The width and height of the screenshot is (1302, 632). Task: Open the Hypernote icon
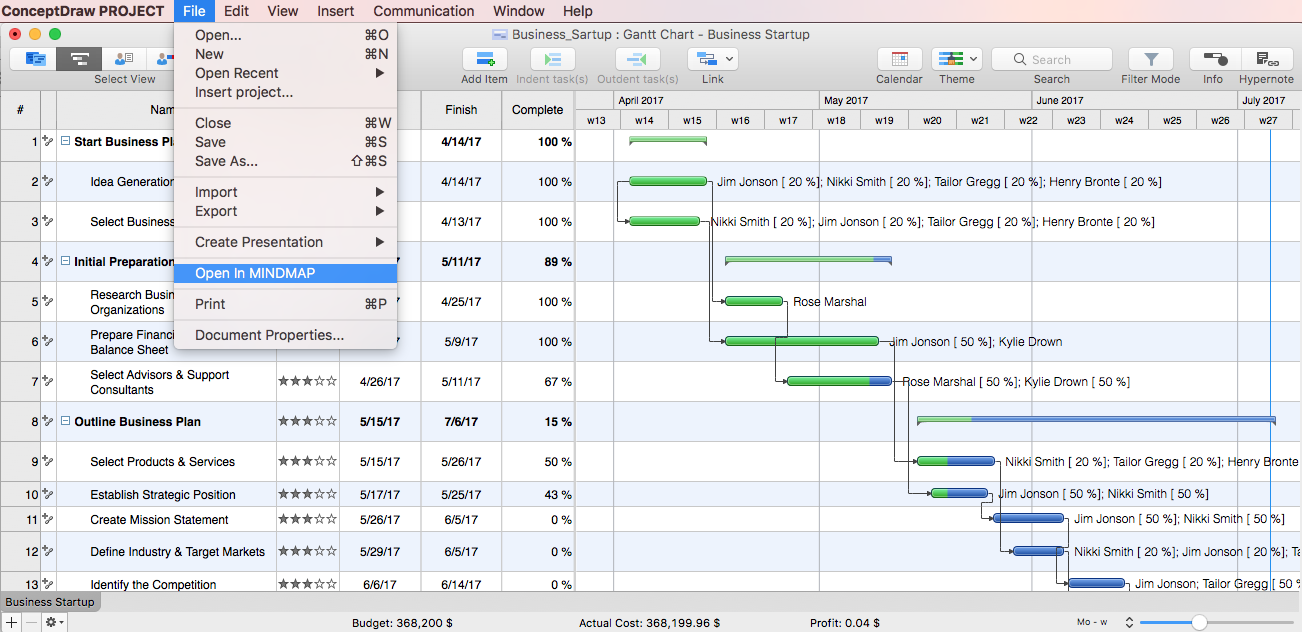tap(1267, 59)
